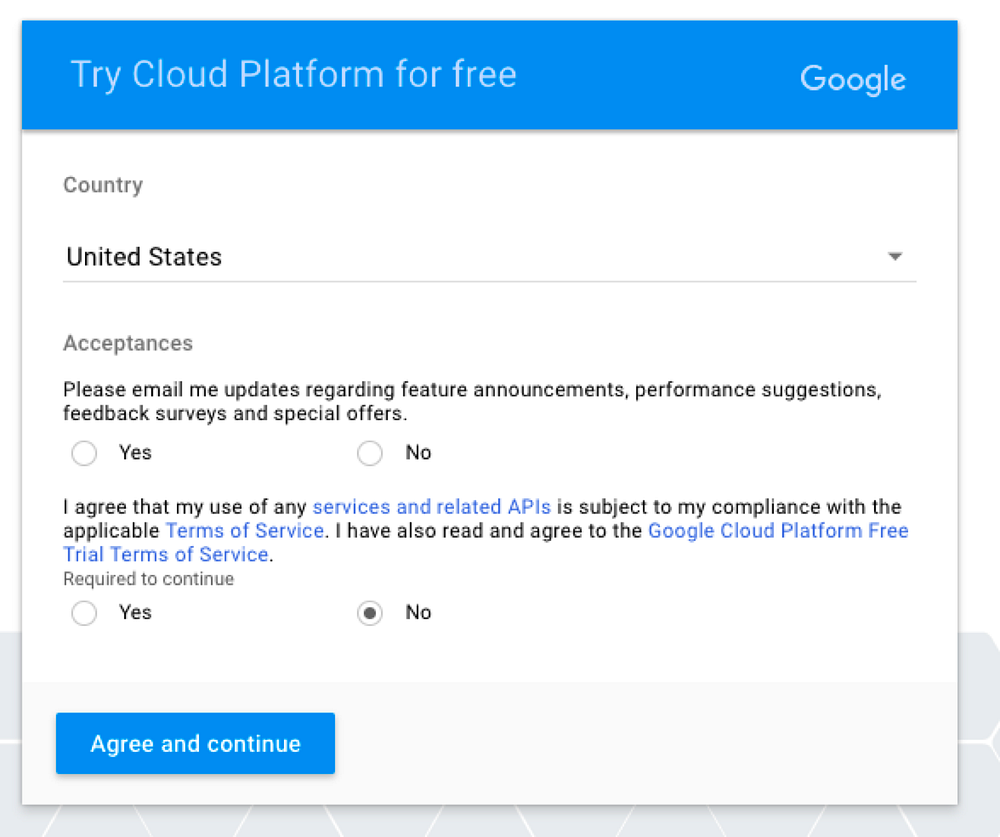Open the applicable Terms of Service link

[244, 530]
